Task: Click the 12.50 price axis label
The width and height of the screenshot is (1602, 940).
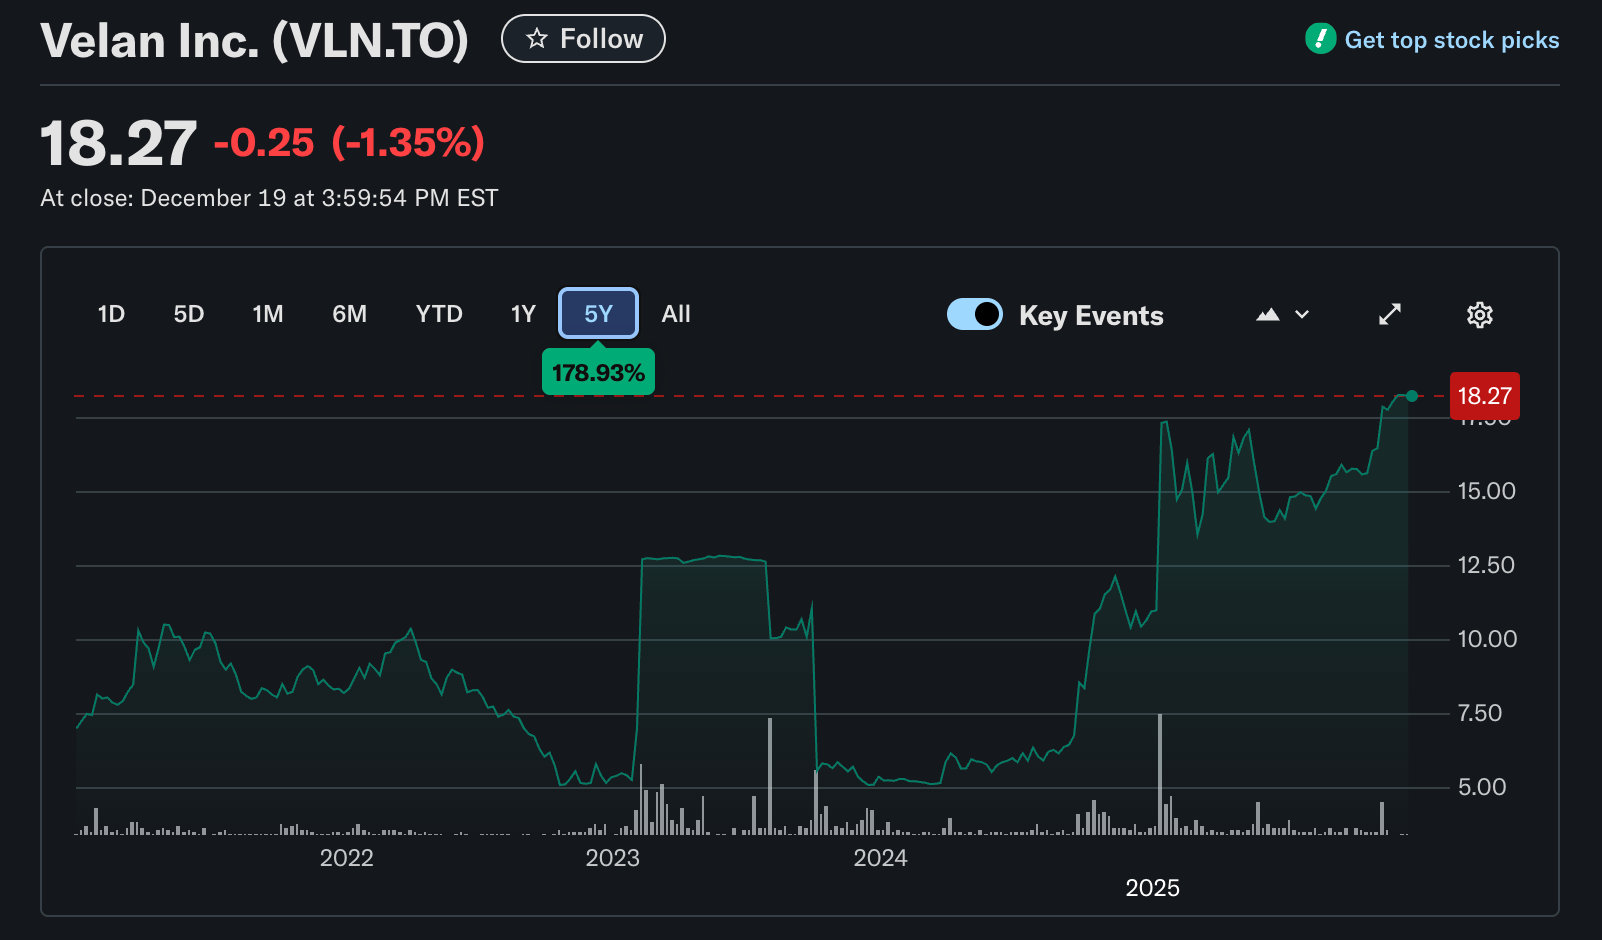Action: [x=1486, y=565]
